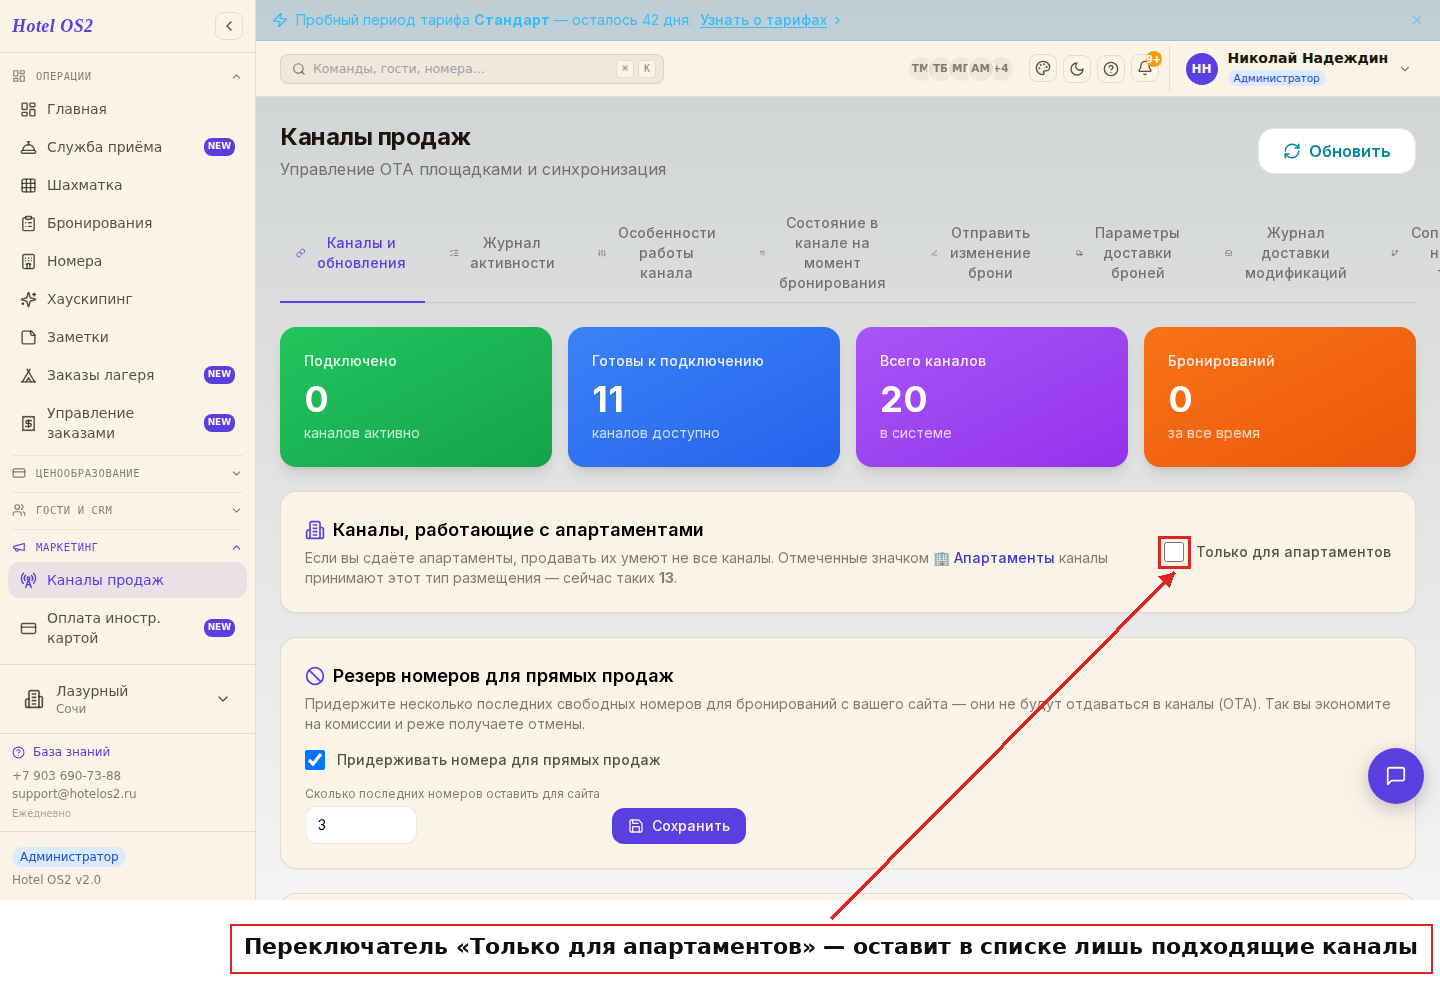
Task: Click the Hotel OS2 logo
Action: tap(53, 26)
